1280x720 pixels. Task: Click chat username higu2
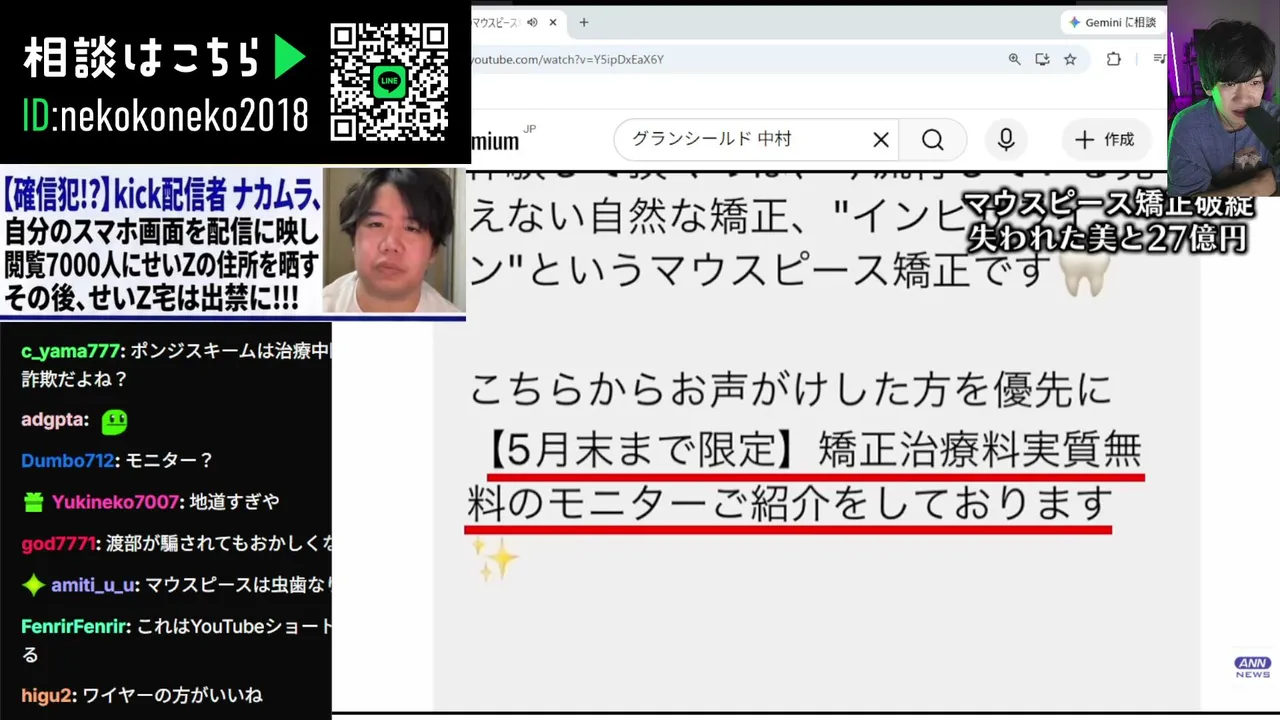tap(47, 695)
